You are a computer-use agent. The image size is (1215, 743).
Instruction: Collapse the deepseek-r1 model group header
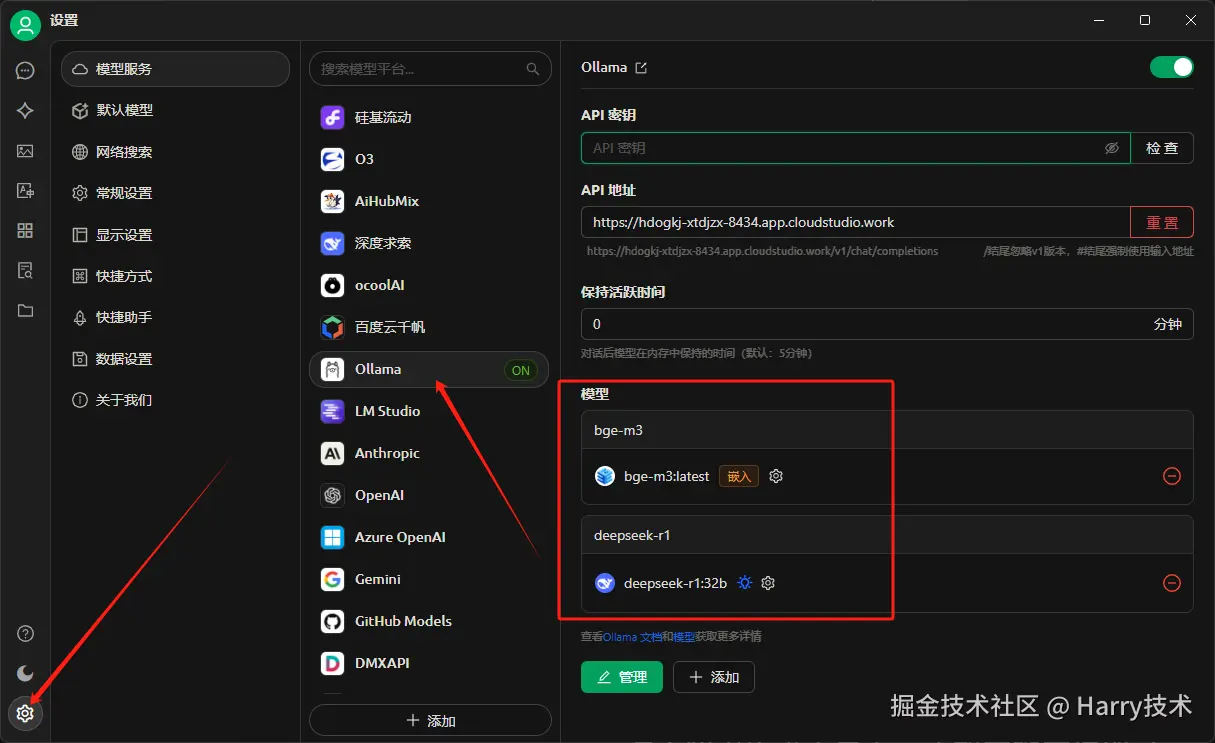pos(887,535)
